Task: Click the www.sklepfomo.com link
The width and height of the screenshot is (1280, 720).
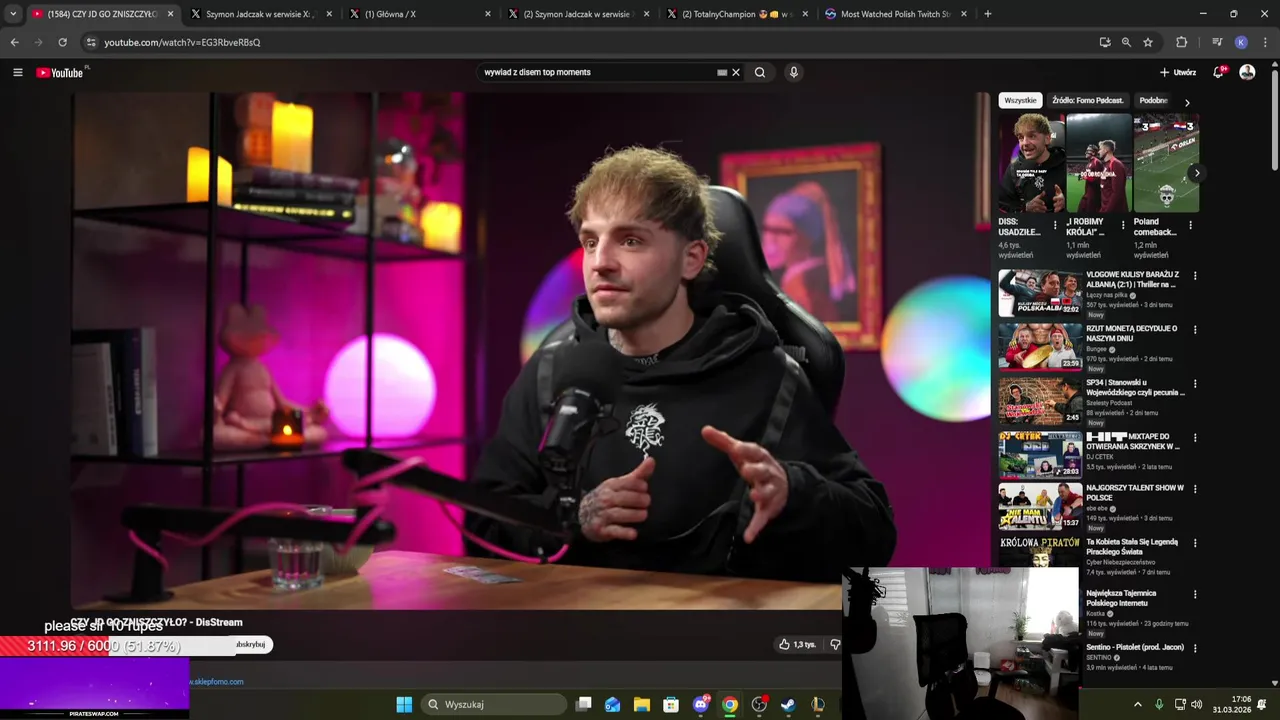Action: (216, 682)
